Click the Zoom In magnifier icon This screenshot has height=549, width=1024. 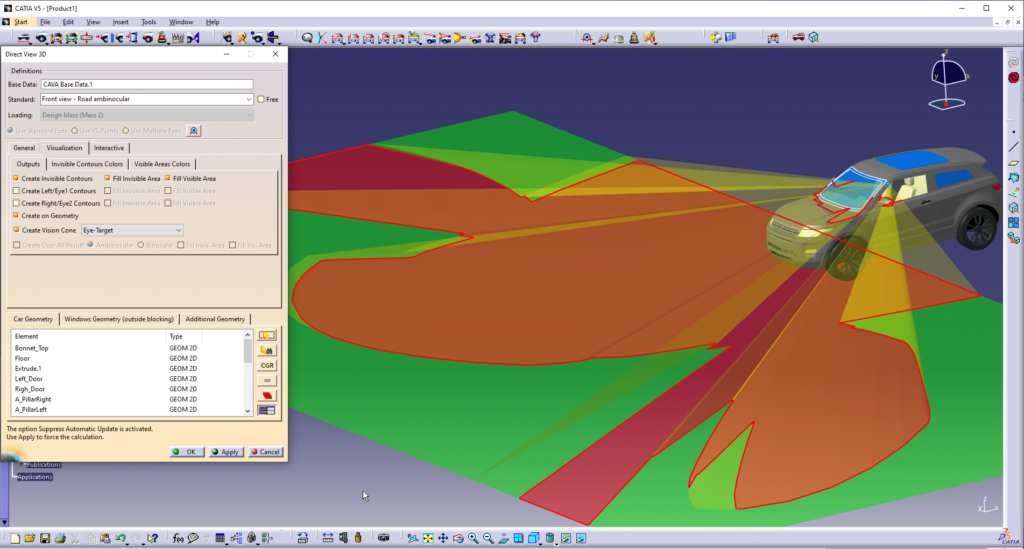[x=473, y=539]
